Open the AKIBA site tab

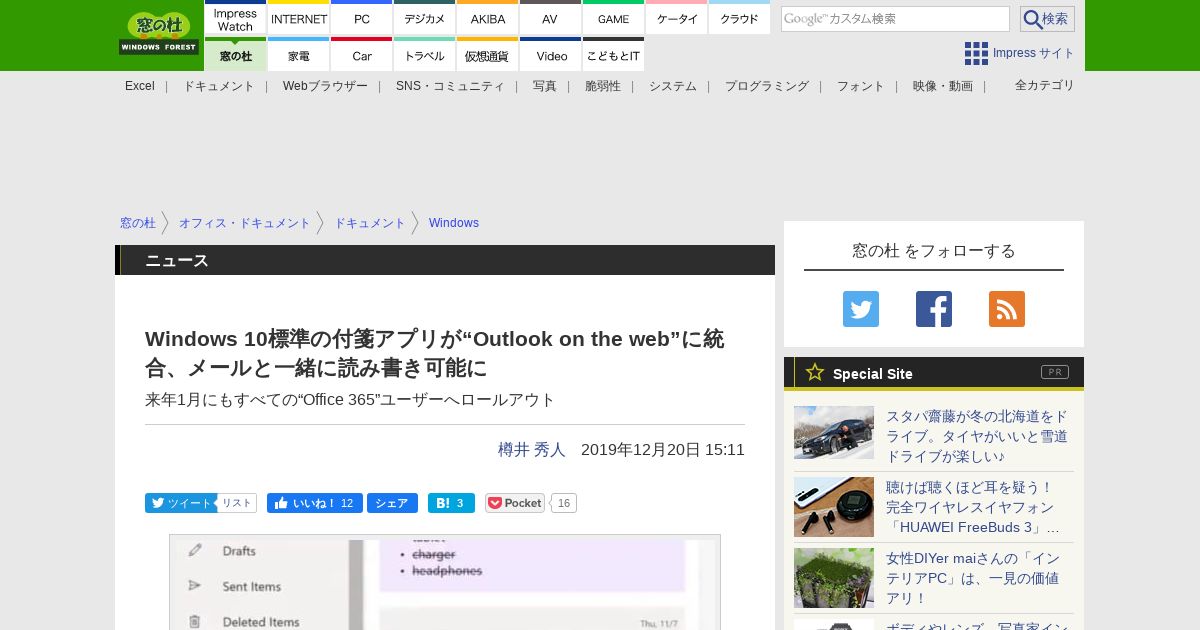488,19
